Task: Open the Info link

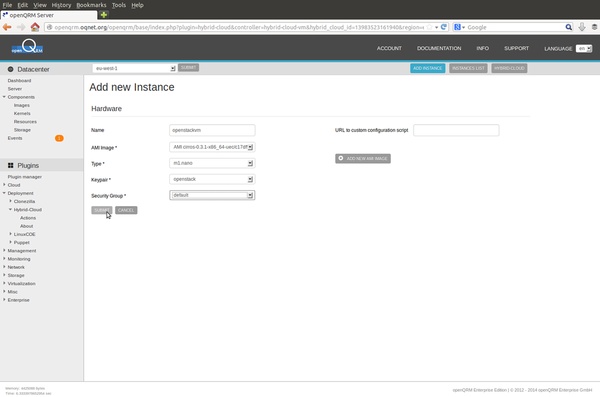Action: coord(483,48)
